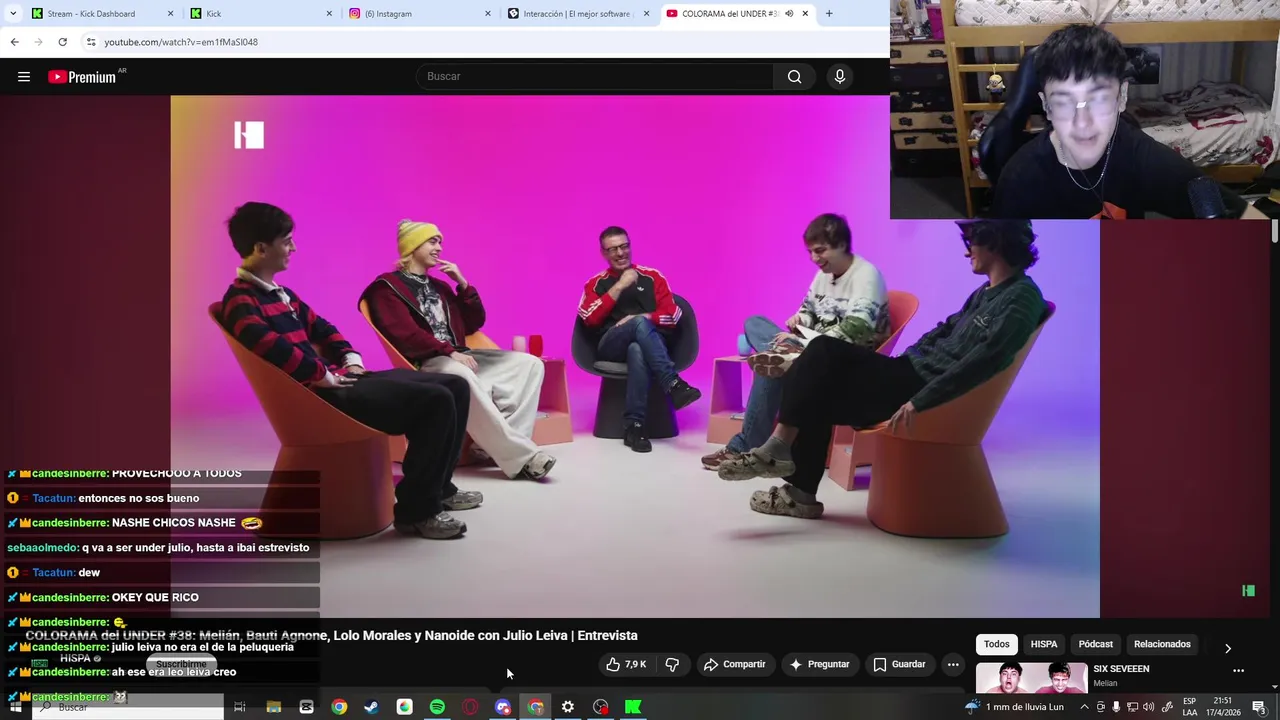Screen dimensions: 1280x720
Task: Click the Windows taskbar search box
Action: [128, 707]
